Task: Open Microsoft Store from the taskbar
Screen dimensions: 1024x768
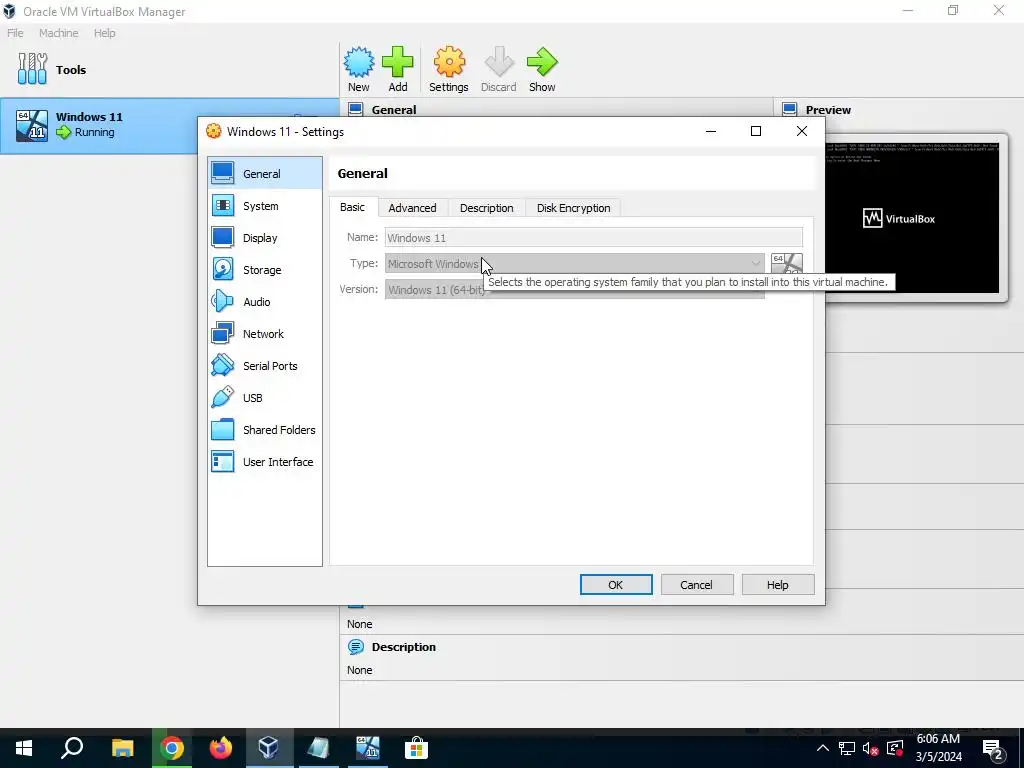Action: point(416,748)
